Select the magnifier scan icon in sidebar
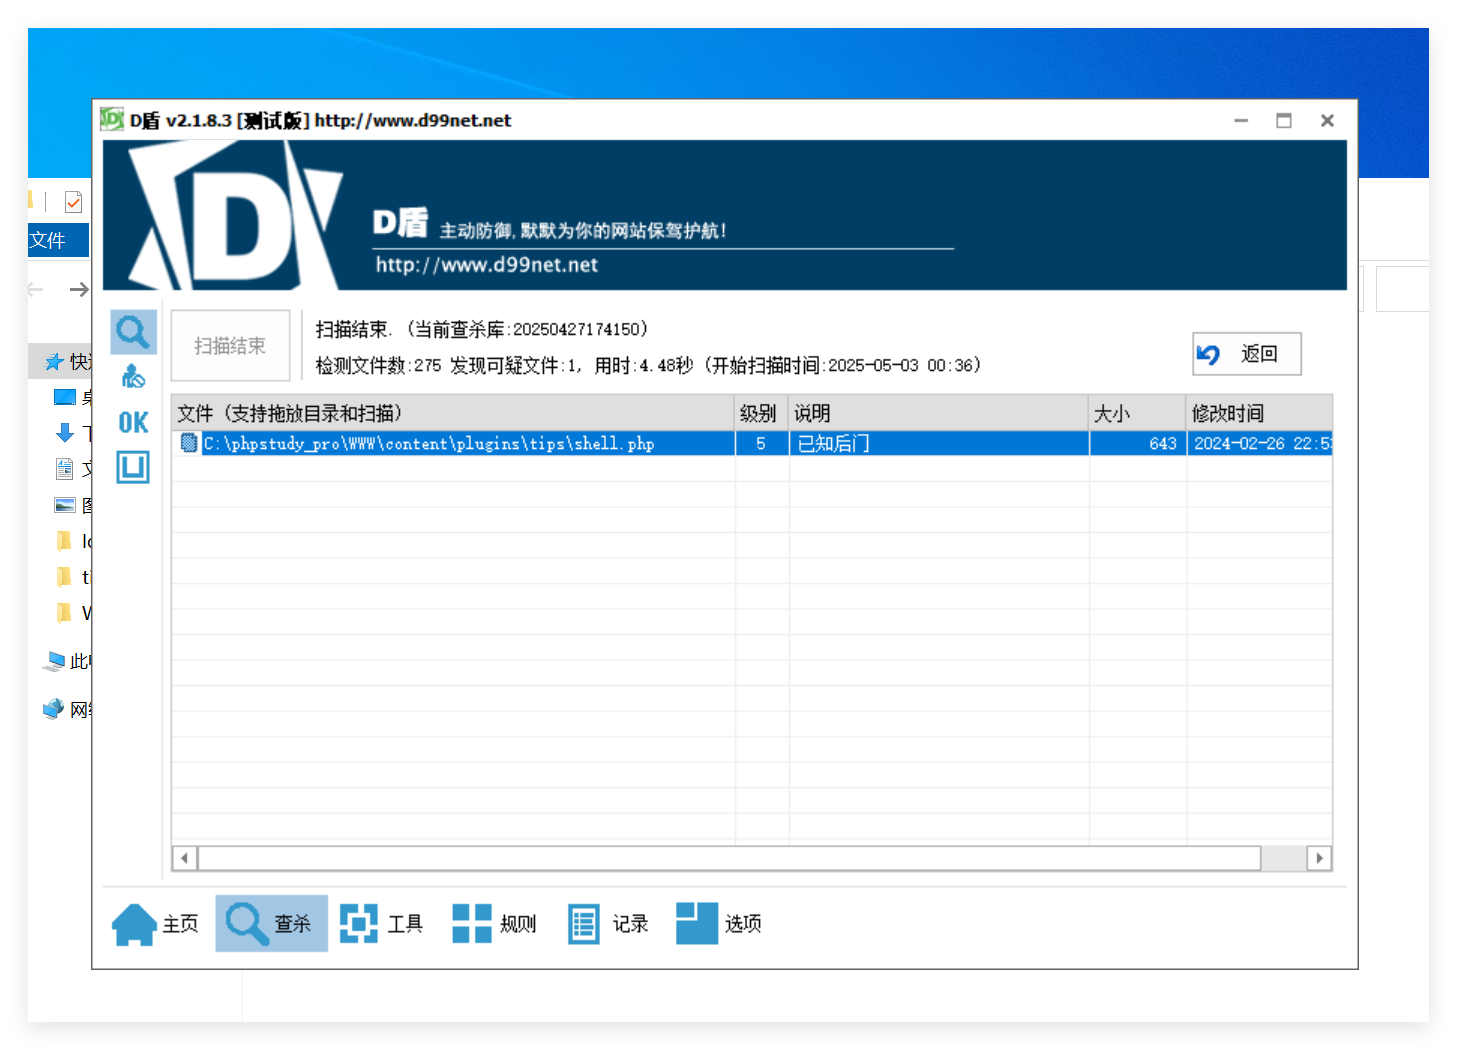The height and width of the screenshot is (1050, 1457). tap(133, 331)
